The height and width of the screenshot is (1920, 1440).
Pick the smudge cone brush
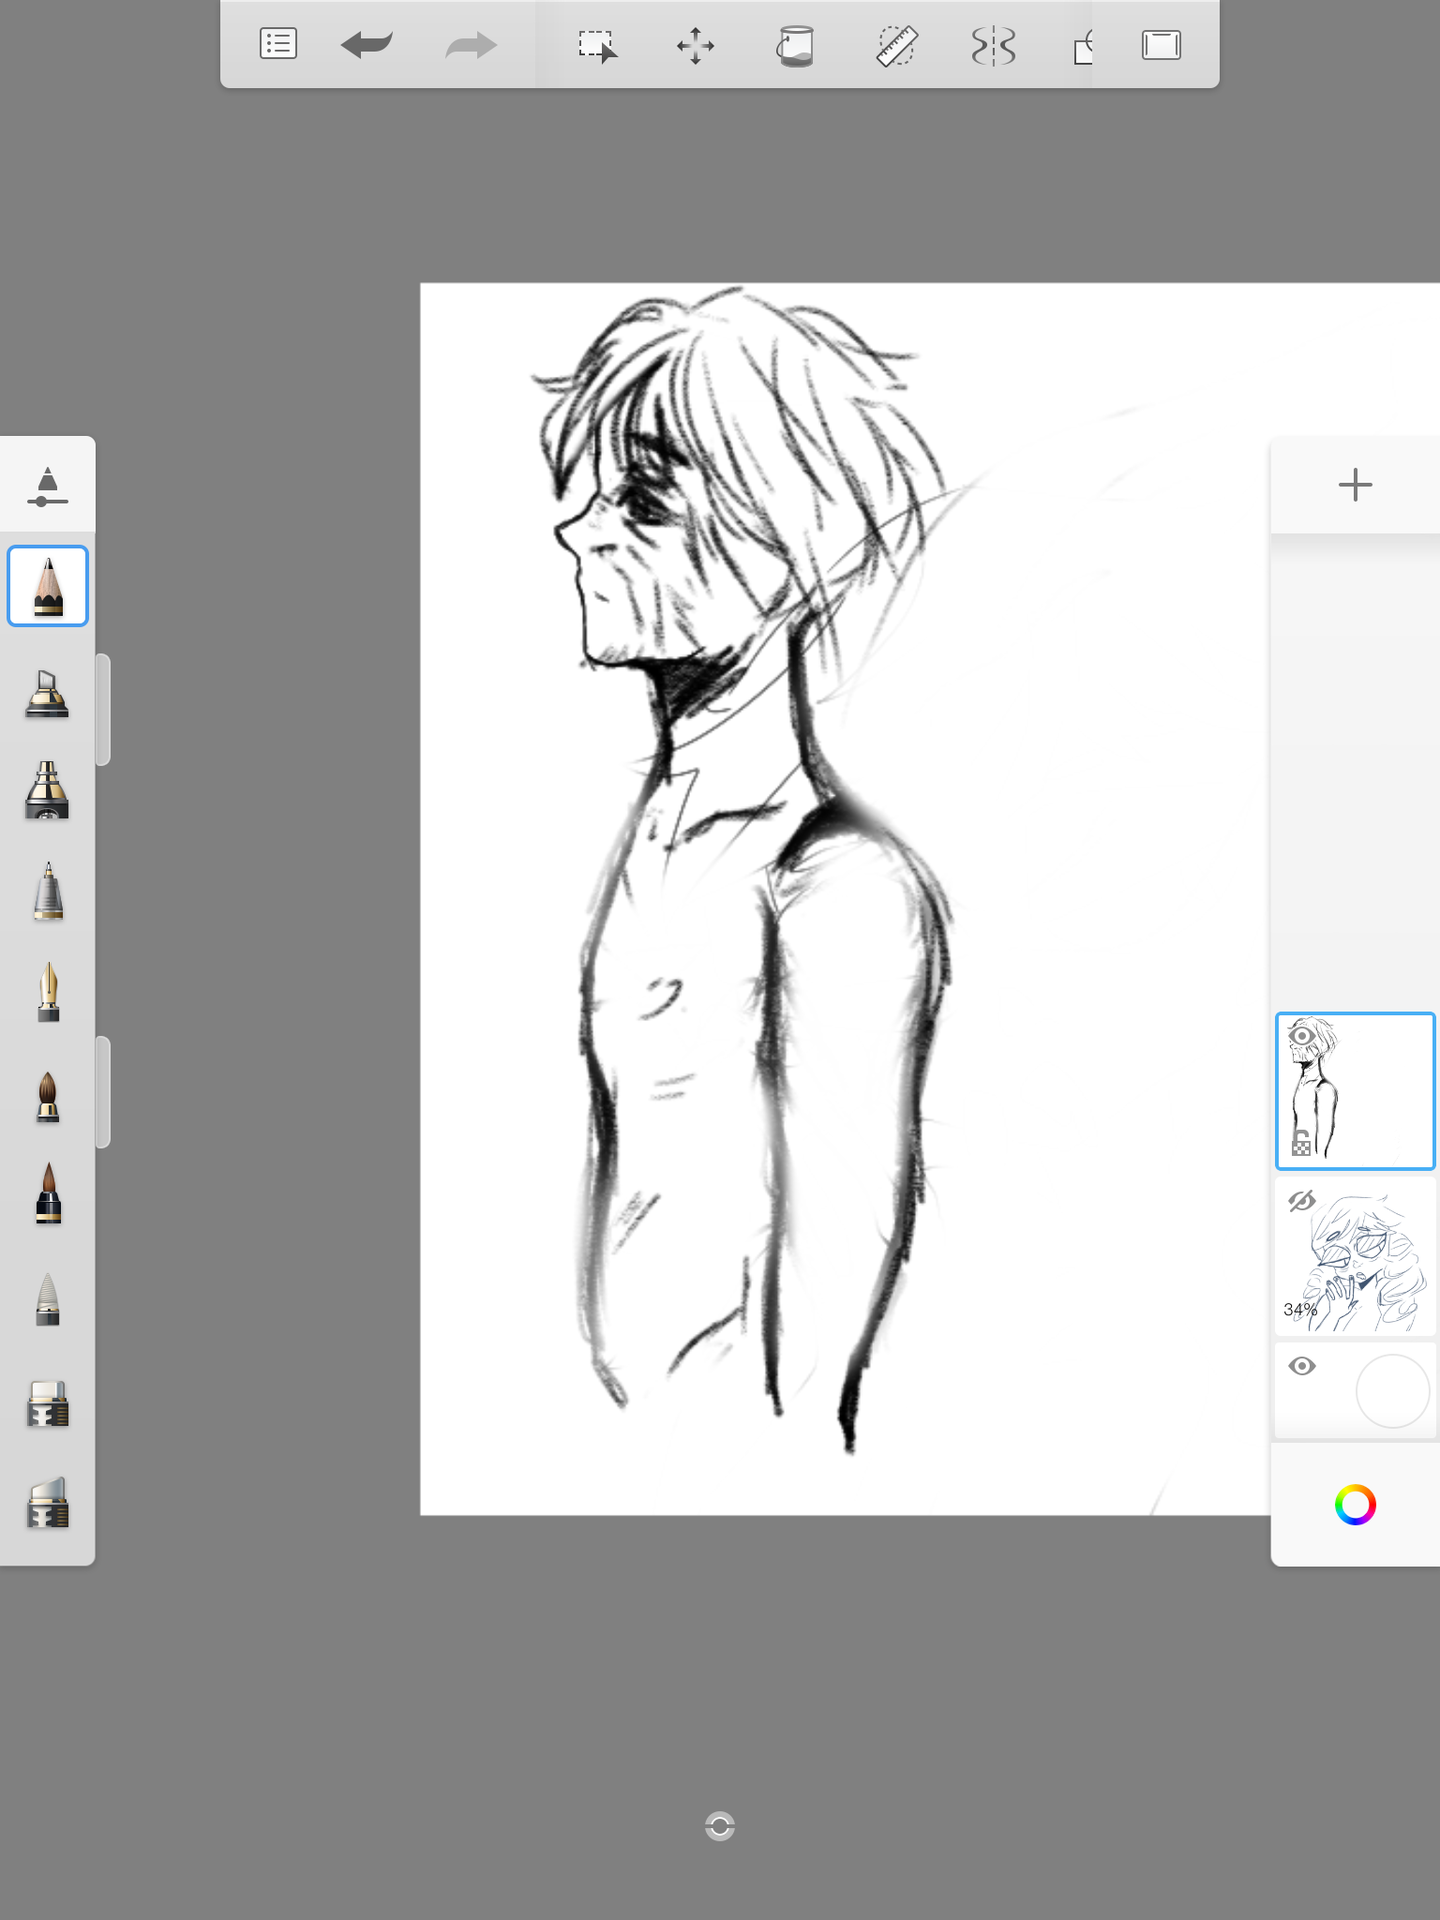pos(48,1299)
